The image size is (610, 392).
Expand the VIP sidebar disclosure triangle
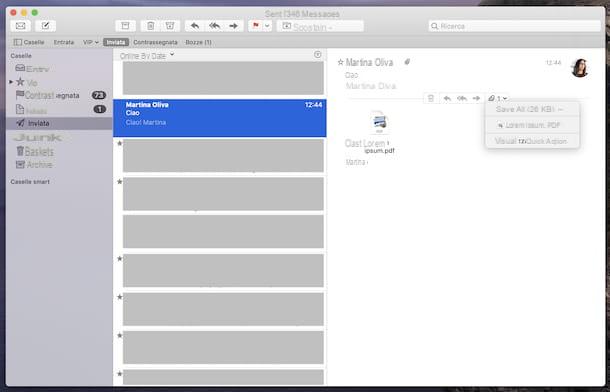(11, 82)
